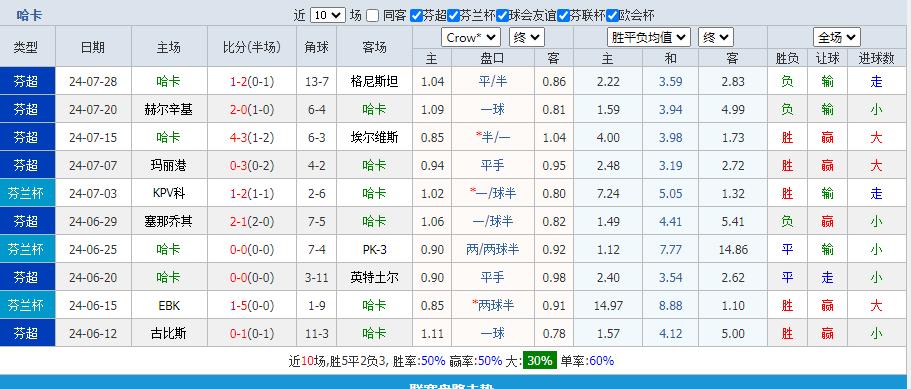Click the green 30% over rate badge
Image resolution: width=911 pixels, height=389 pixels.
pyautogui.click(x=540, y=361)
